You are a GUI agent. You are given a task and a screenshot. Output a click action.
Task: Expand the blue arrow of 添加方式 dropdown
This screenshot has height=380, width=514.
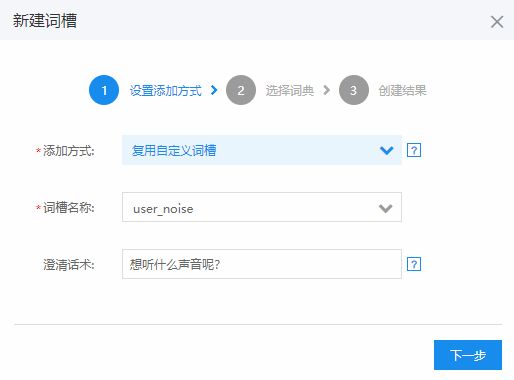click(x=386, y=150)
